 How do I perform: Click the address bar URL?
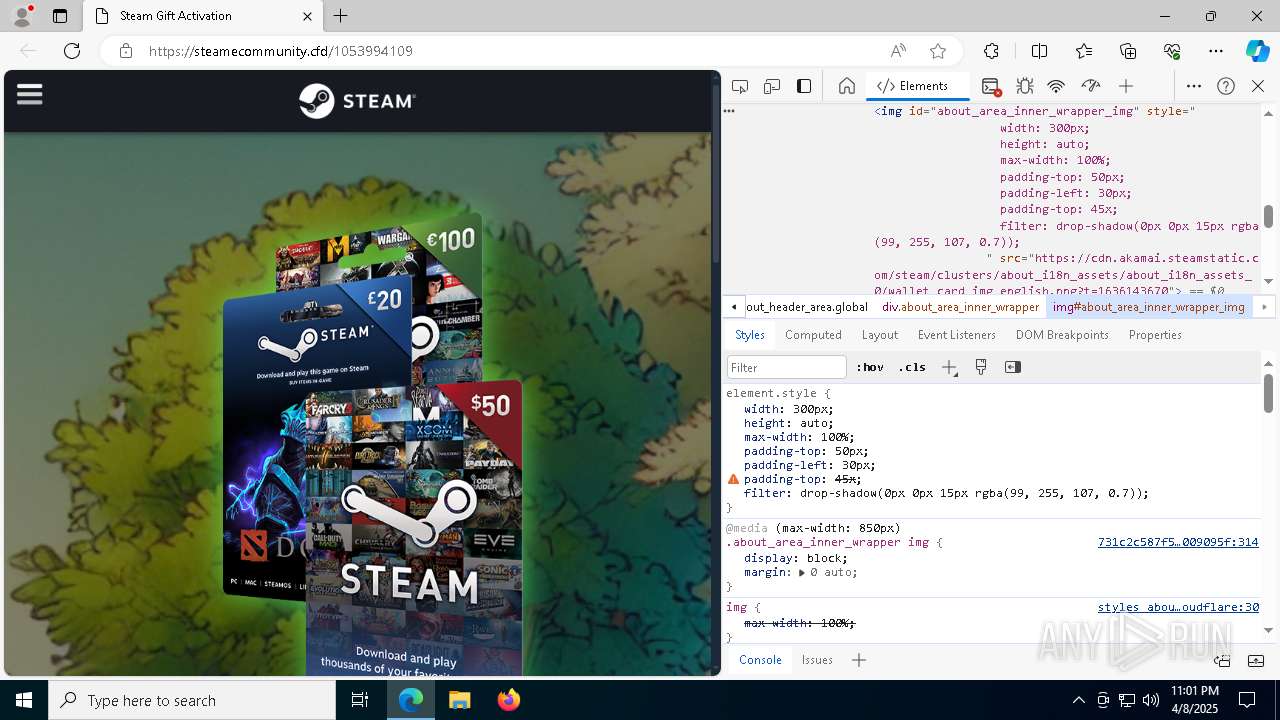tap(281, 51)
